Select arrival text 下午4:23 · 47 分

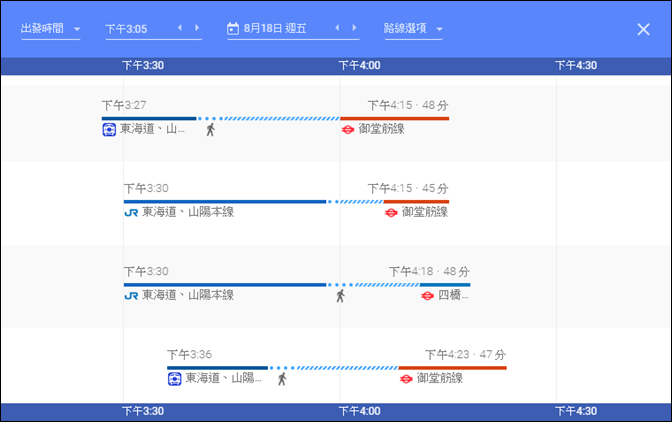465,355
